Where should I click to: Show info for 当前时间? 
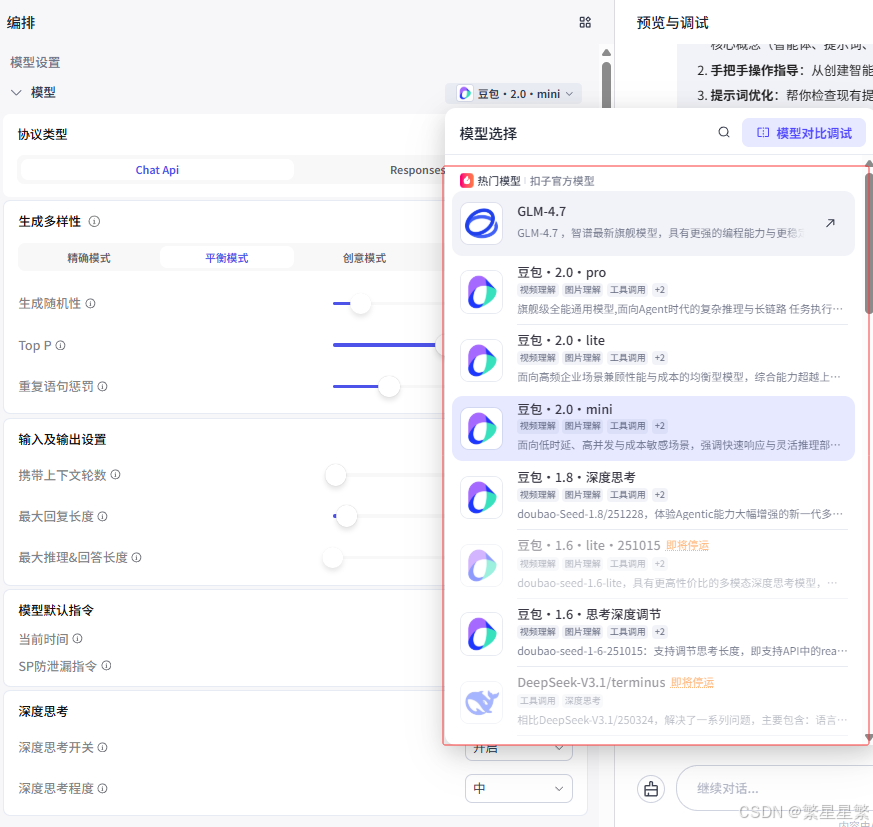click(x=77, y=638)
